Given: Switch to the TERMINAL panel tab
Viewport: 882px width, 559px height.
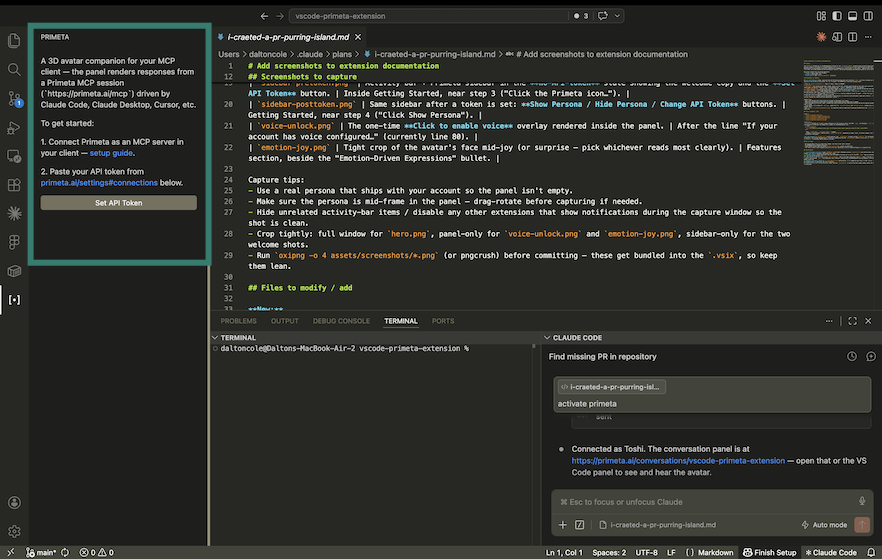Looking at the screenshot, I should pyautogui.click(x=400, y=321).
